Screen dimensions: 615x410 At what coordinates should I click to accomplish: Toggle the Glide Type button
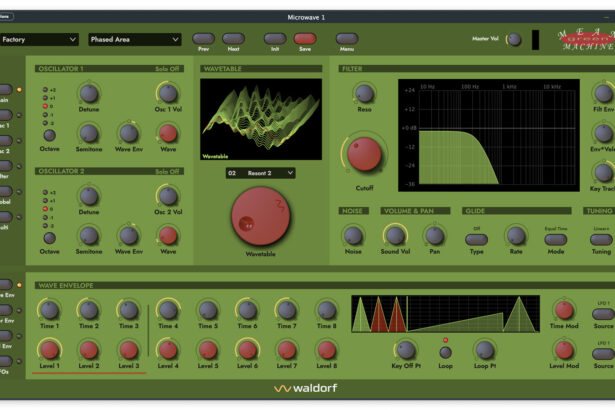coord(477,239)
